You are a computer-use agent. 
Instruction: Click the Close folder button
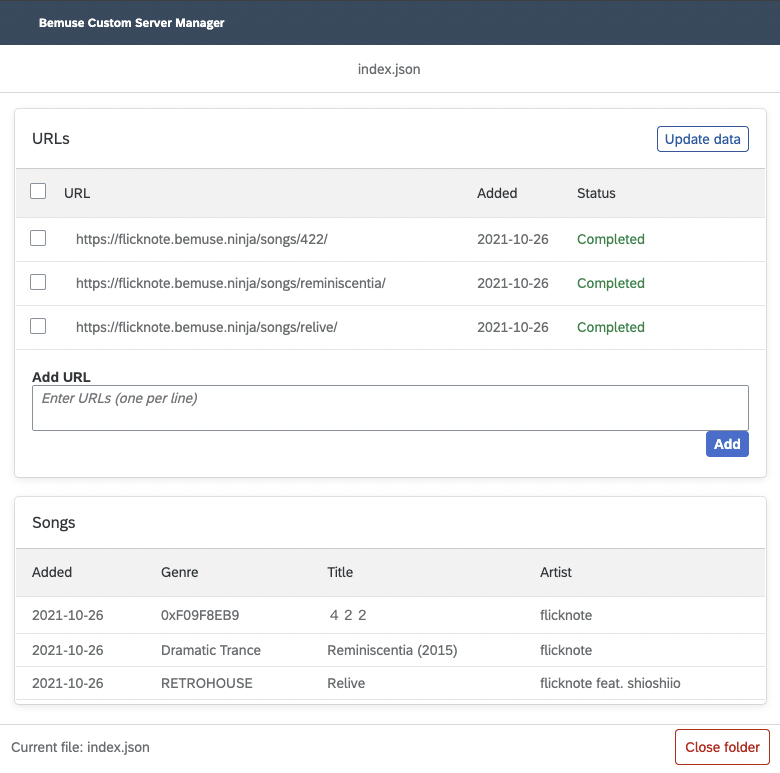coord(722,747)
